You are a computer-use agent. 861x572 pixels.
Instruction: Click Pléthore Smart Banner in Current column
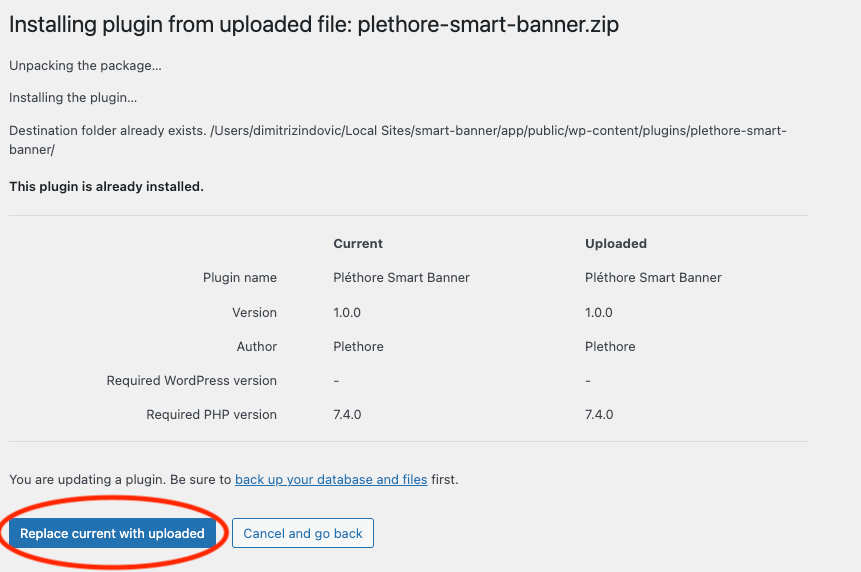401,278
